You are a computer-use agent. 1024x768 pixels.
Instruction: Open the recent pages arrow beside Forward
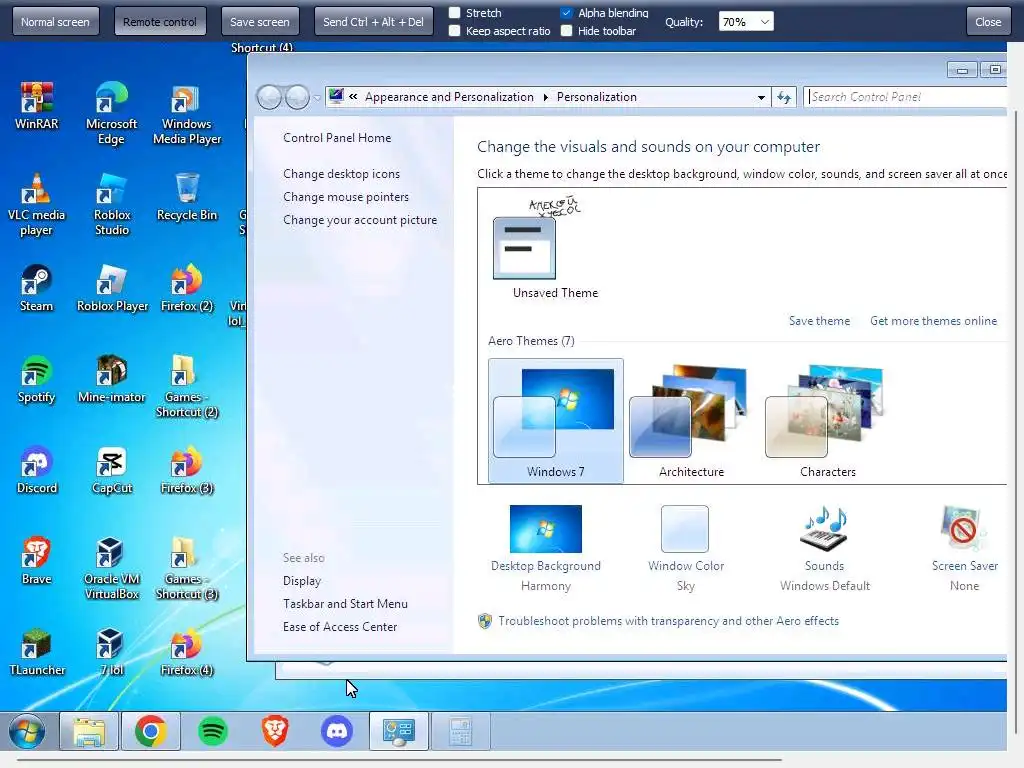[317, 98]
